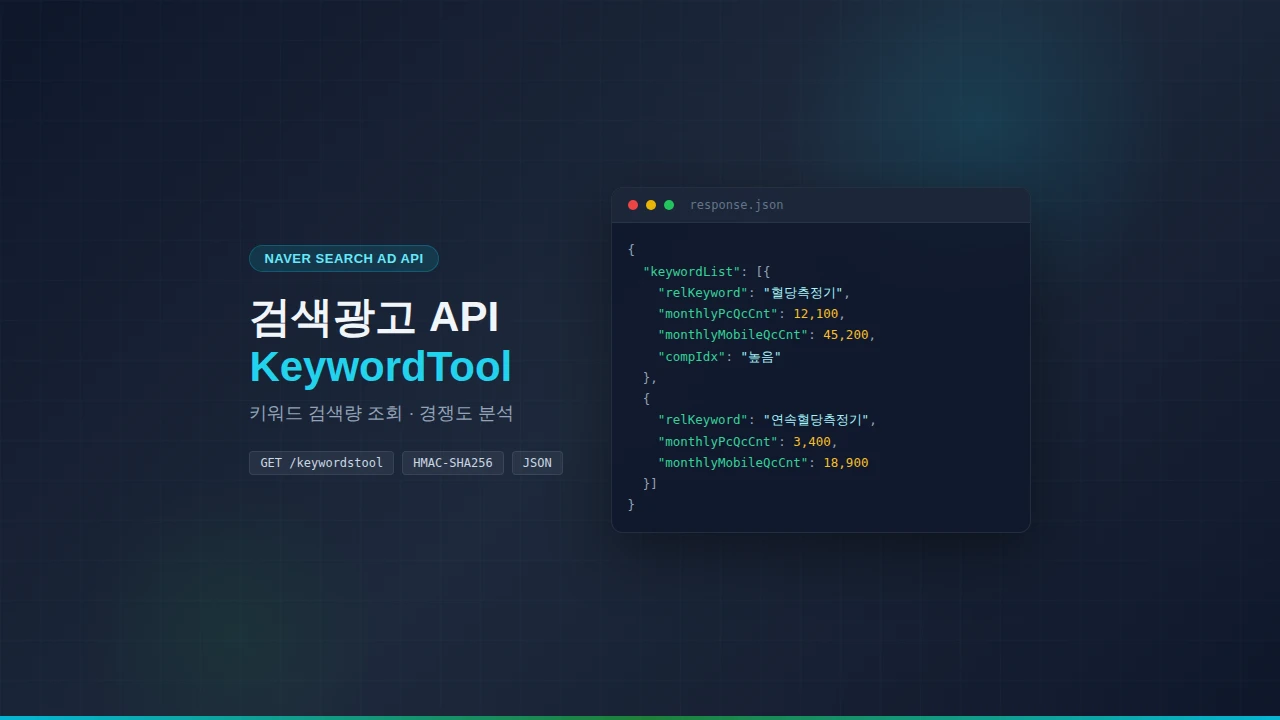
Task: Select the response.json window title
Action: point(736,204)
